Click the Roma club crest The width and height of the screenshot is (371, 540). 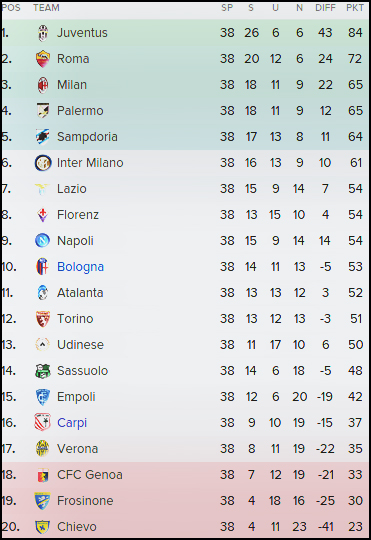[43, 59]
